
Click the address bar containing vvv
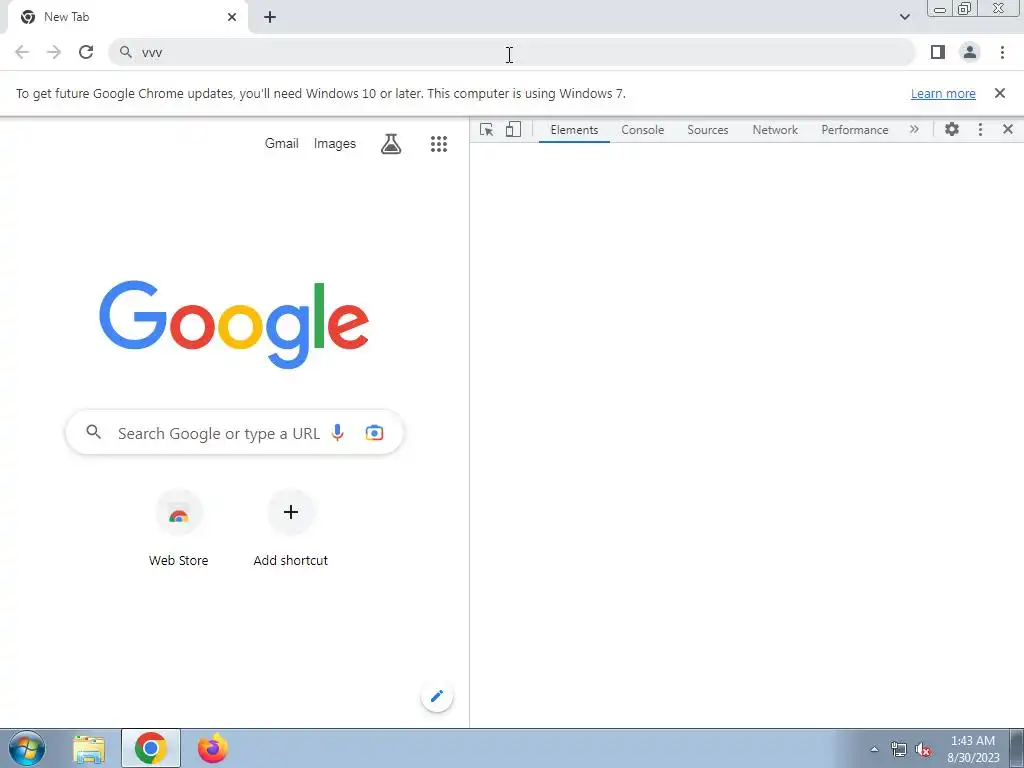pos(512,52)
